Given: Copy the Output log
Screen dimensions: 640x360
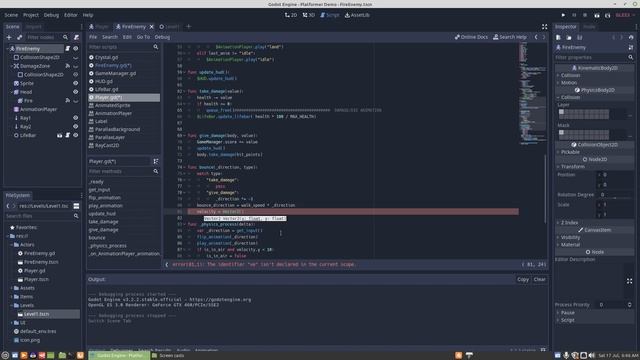Looking at the screenshot, I should (523, 280).
